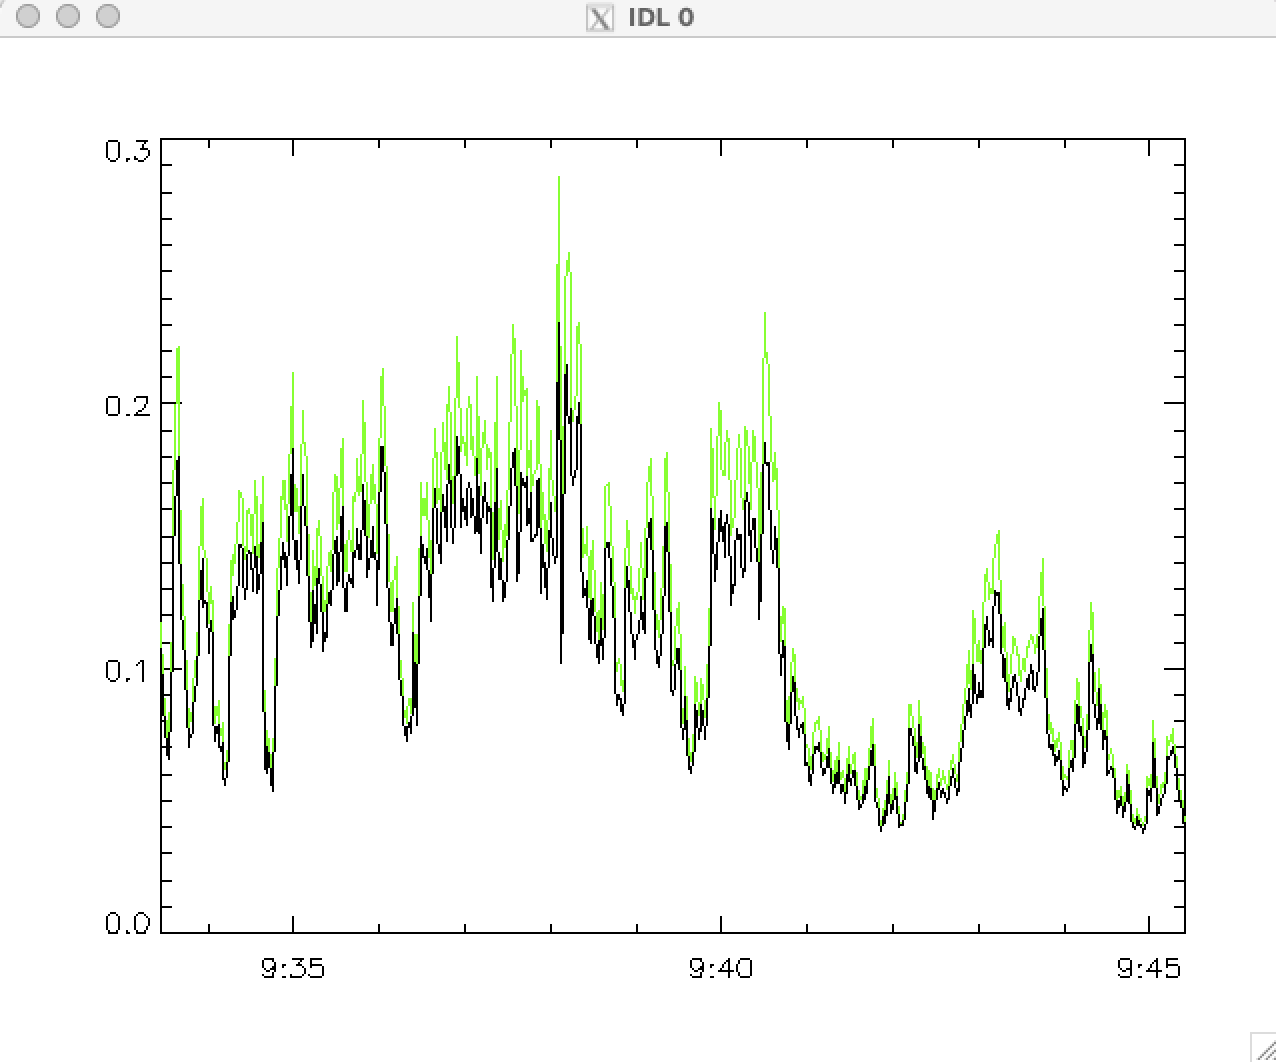
Task: Close the IDL 0 plot window
Action: coord(28,17)
